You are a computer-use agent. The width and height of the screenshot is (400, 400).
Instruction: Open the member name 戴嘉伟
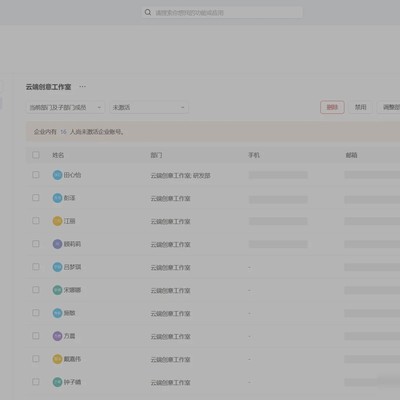point(72,359)
